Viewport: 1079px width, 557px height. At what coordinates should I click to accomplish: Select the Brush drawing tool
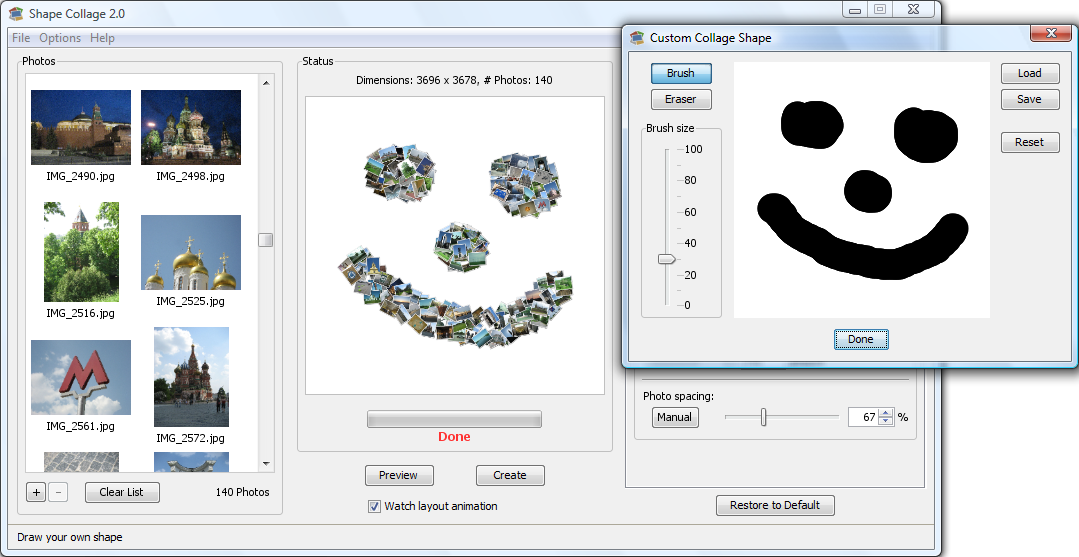pos(680,73)
